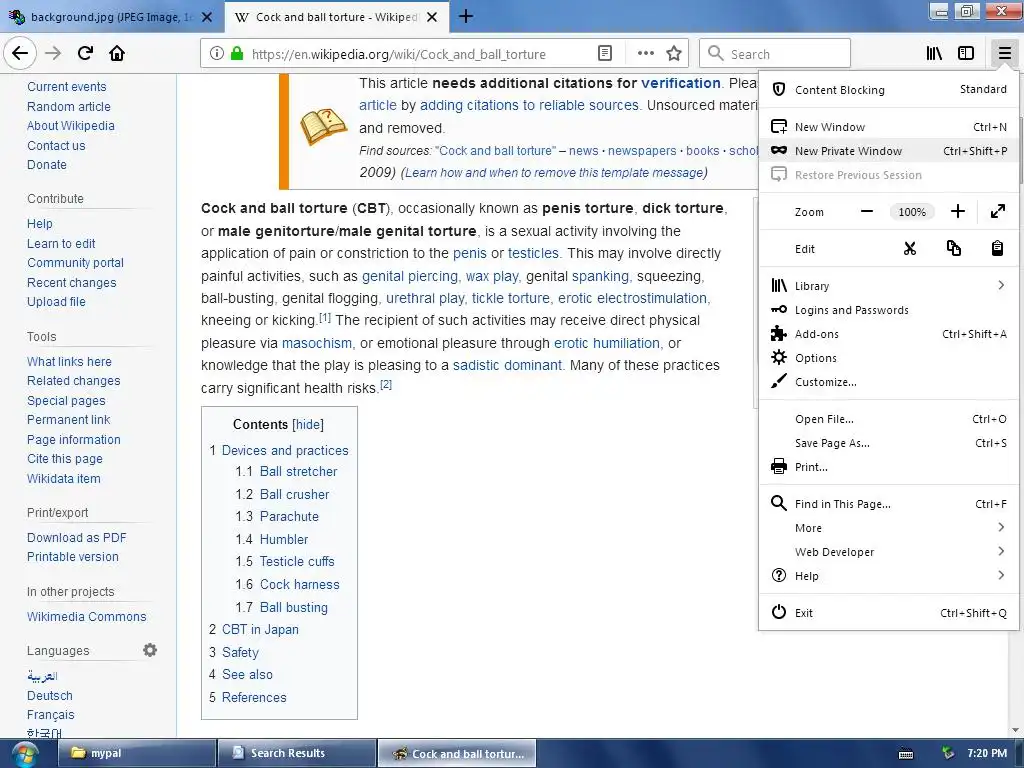
Task: Click the forward navigation arrow
Action: click(x=53, y=53)
